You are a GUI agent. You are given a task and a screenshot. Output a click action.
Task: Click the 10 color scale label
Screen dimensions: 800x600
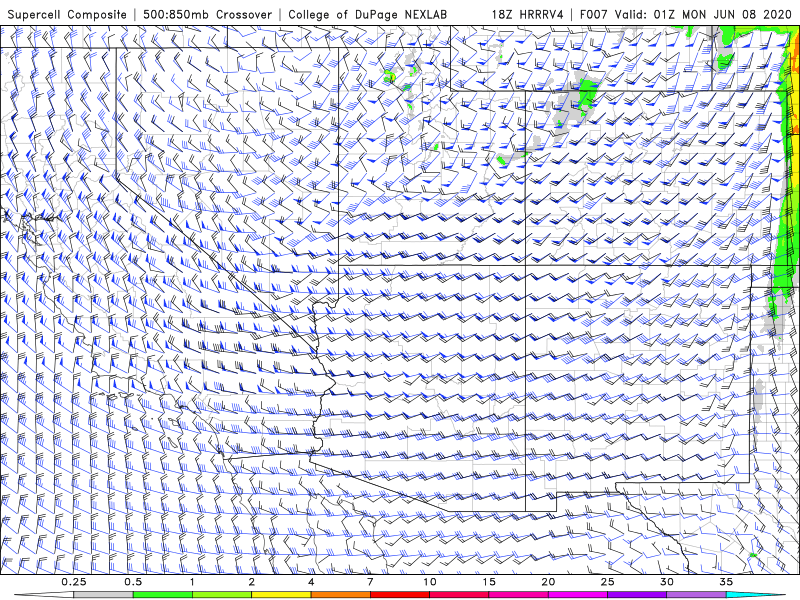tap(430, 582)
